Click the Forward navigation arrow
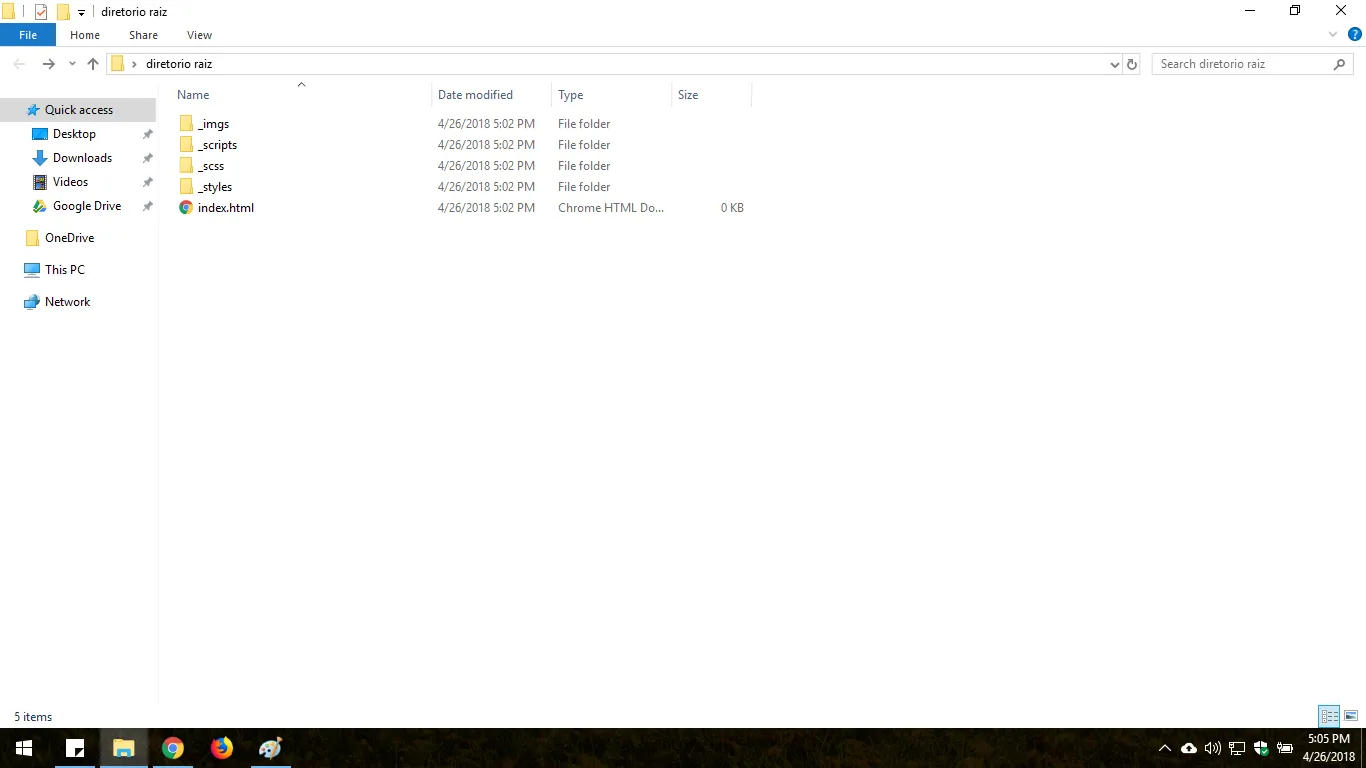Viewport: 1366px width, 768px height. [48, 64]
